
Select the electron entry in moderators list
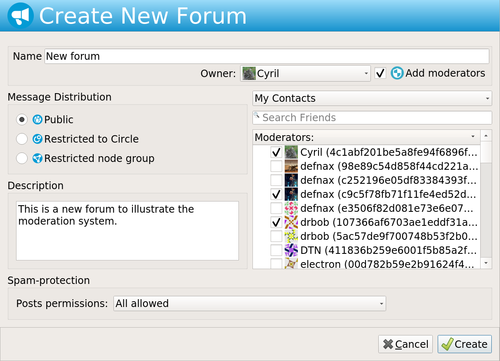(366, 264)
